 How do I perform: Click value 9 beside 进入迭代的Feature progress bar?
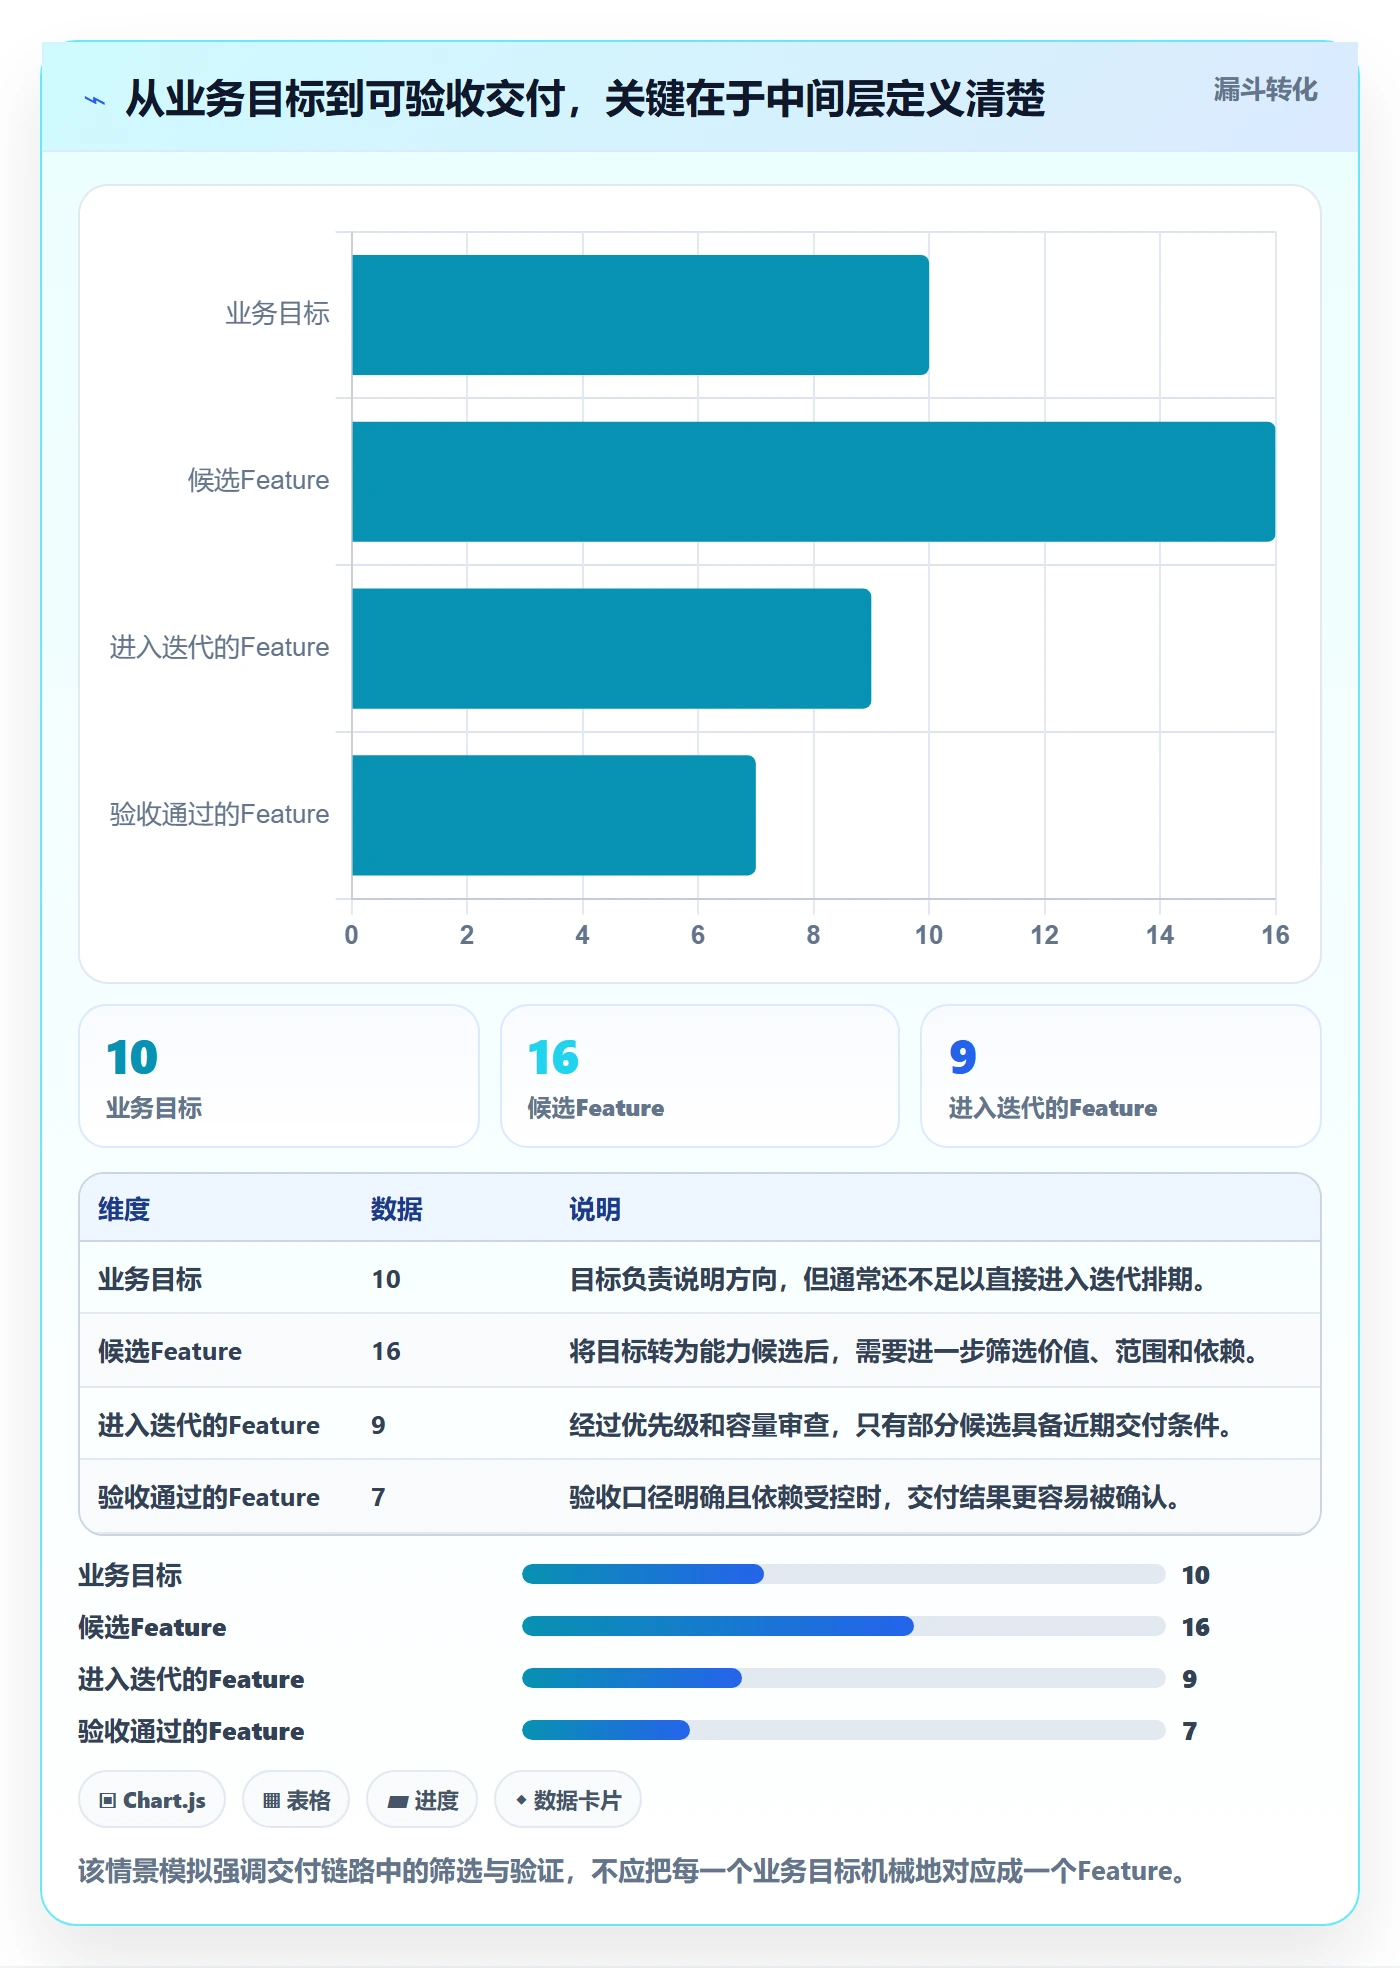click(1190, 1679)
